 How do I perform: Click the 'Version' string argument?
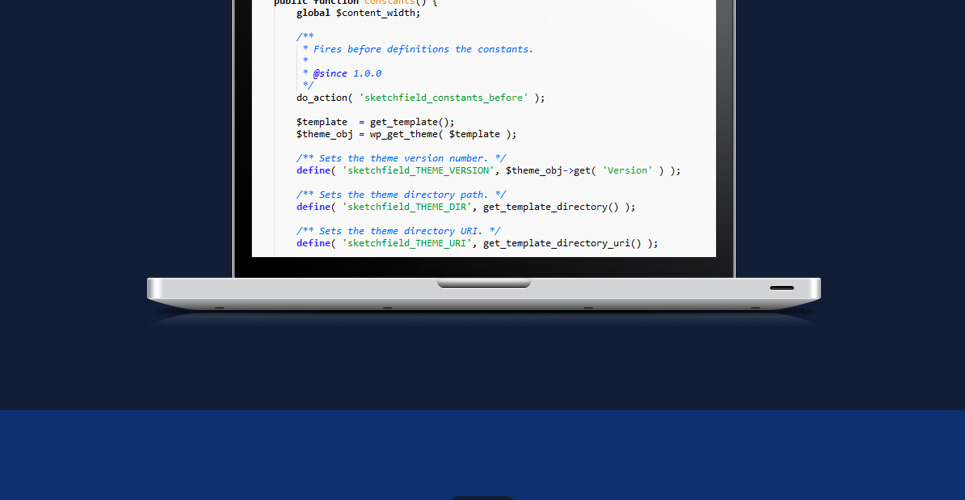point(627,170)
